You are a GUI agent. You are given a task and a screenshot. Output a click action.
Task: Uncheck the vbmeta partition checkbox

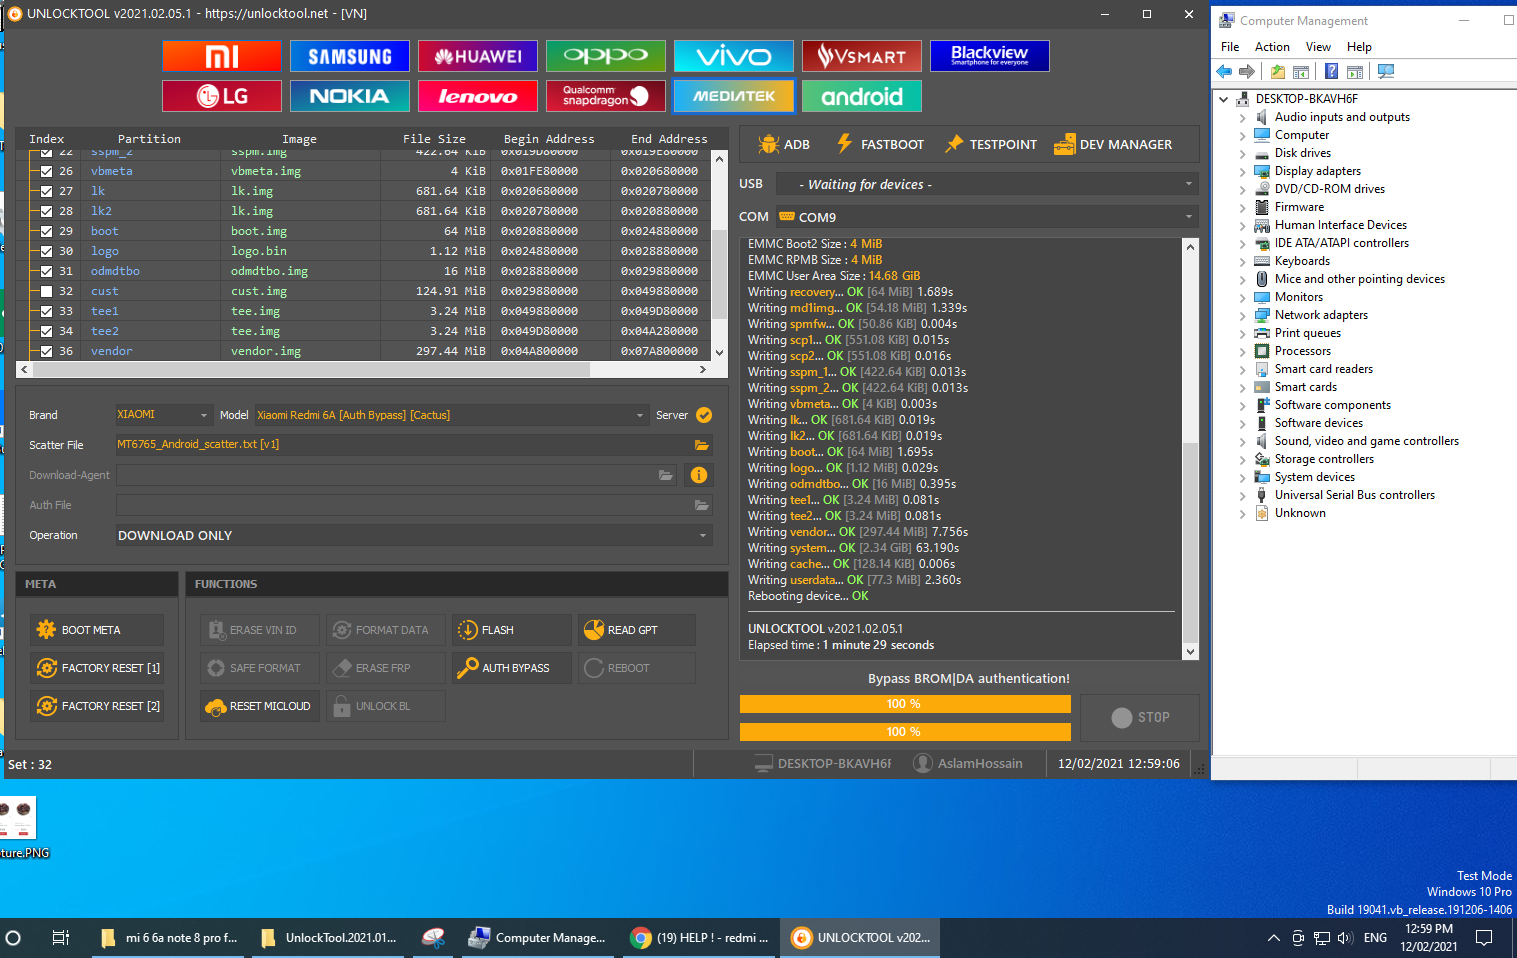tap(46, 171)
